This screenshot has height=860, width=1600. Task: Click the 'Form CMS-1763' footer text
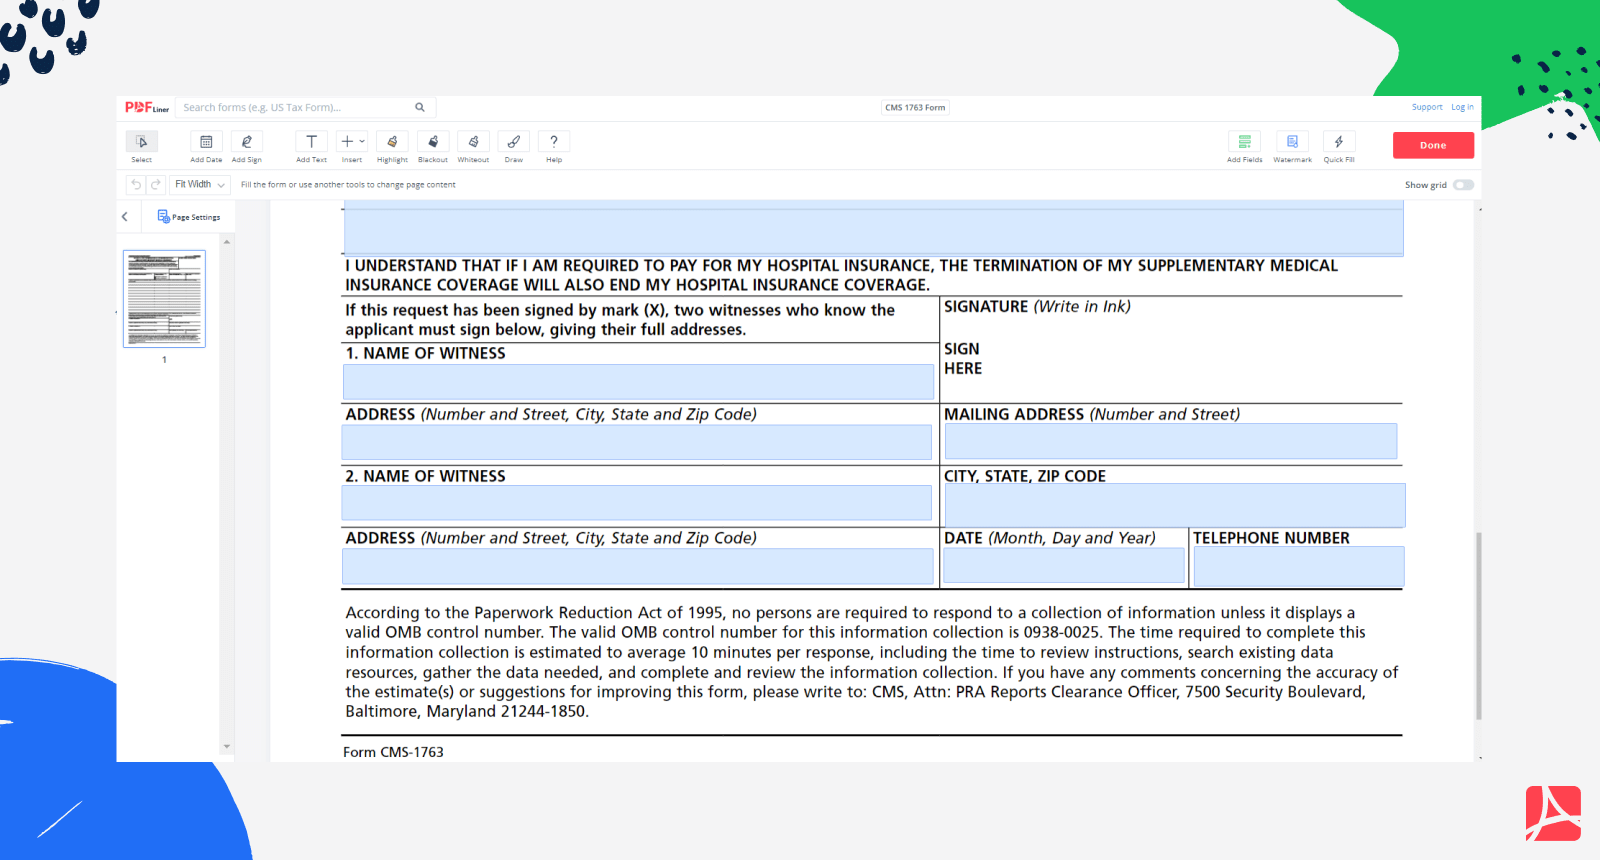[x=393, y=752]
